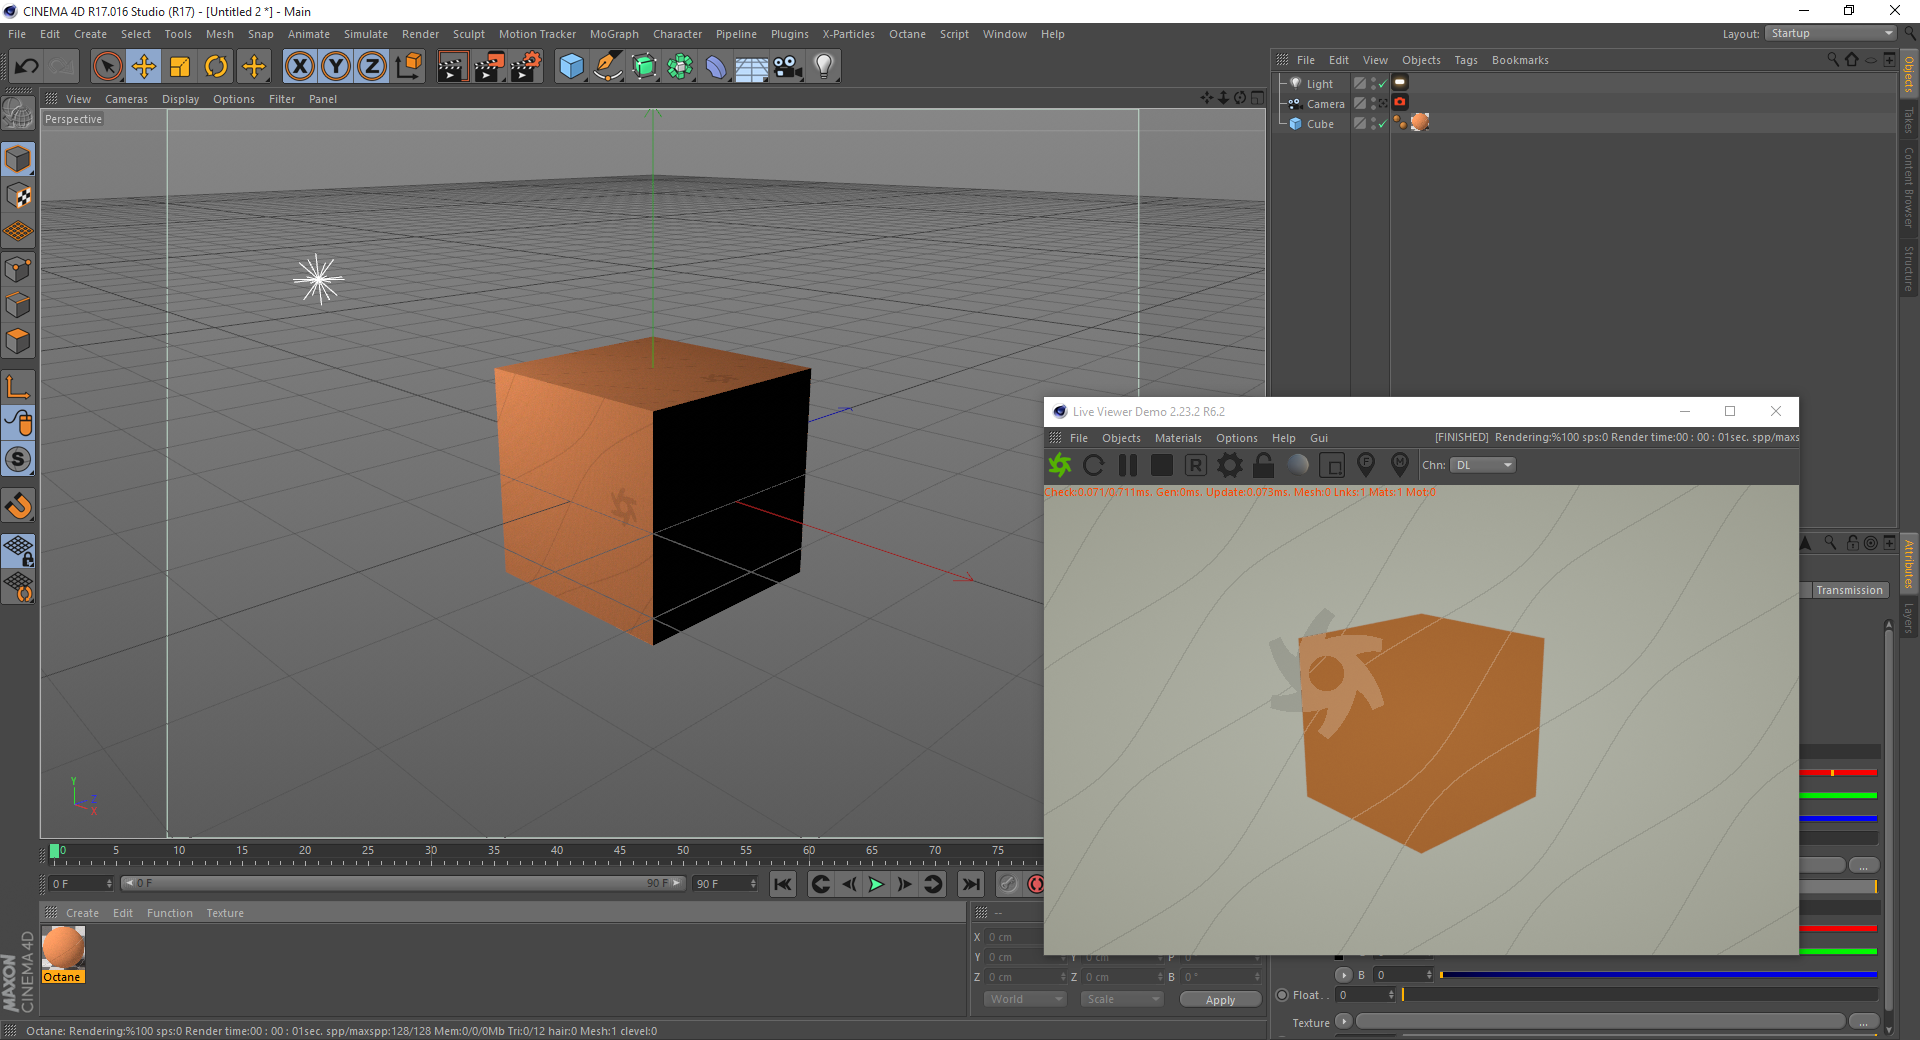Click the Light bulb icon in toolbar
1920x1040 pixels.
[x=824, y=67]
